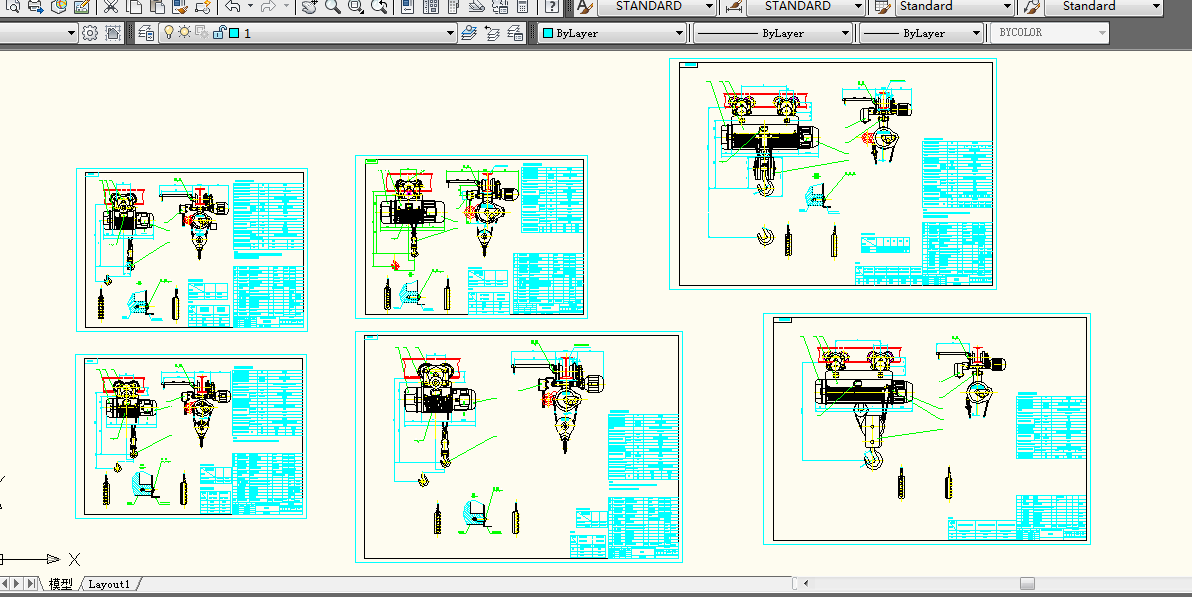The width and height of the screenshot is (1192, 608).
Task: Open the Layer States Manager icon
Action: 515,33
